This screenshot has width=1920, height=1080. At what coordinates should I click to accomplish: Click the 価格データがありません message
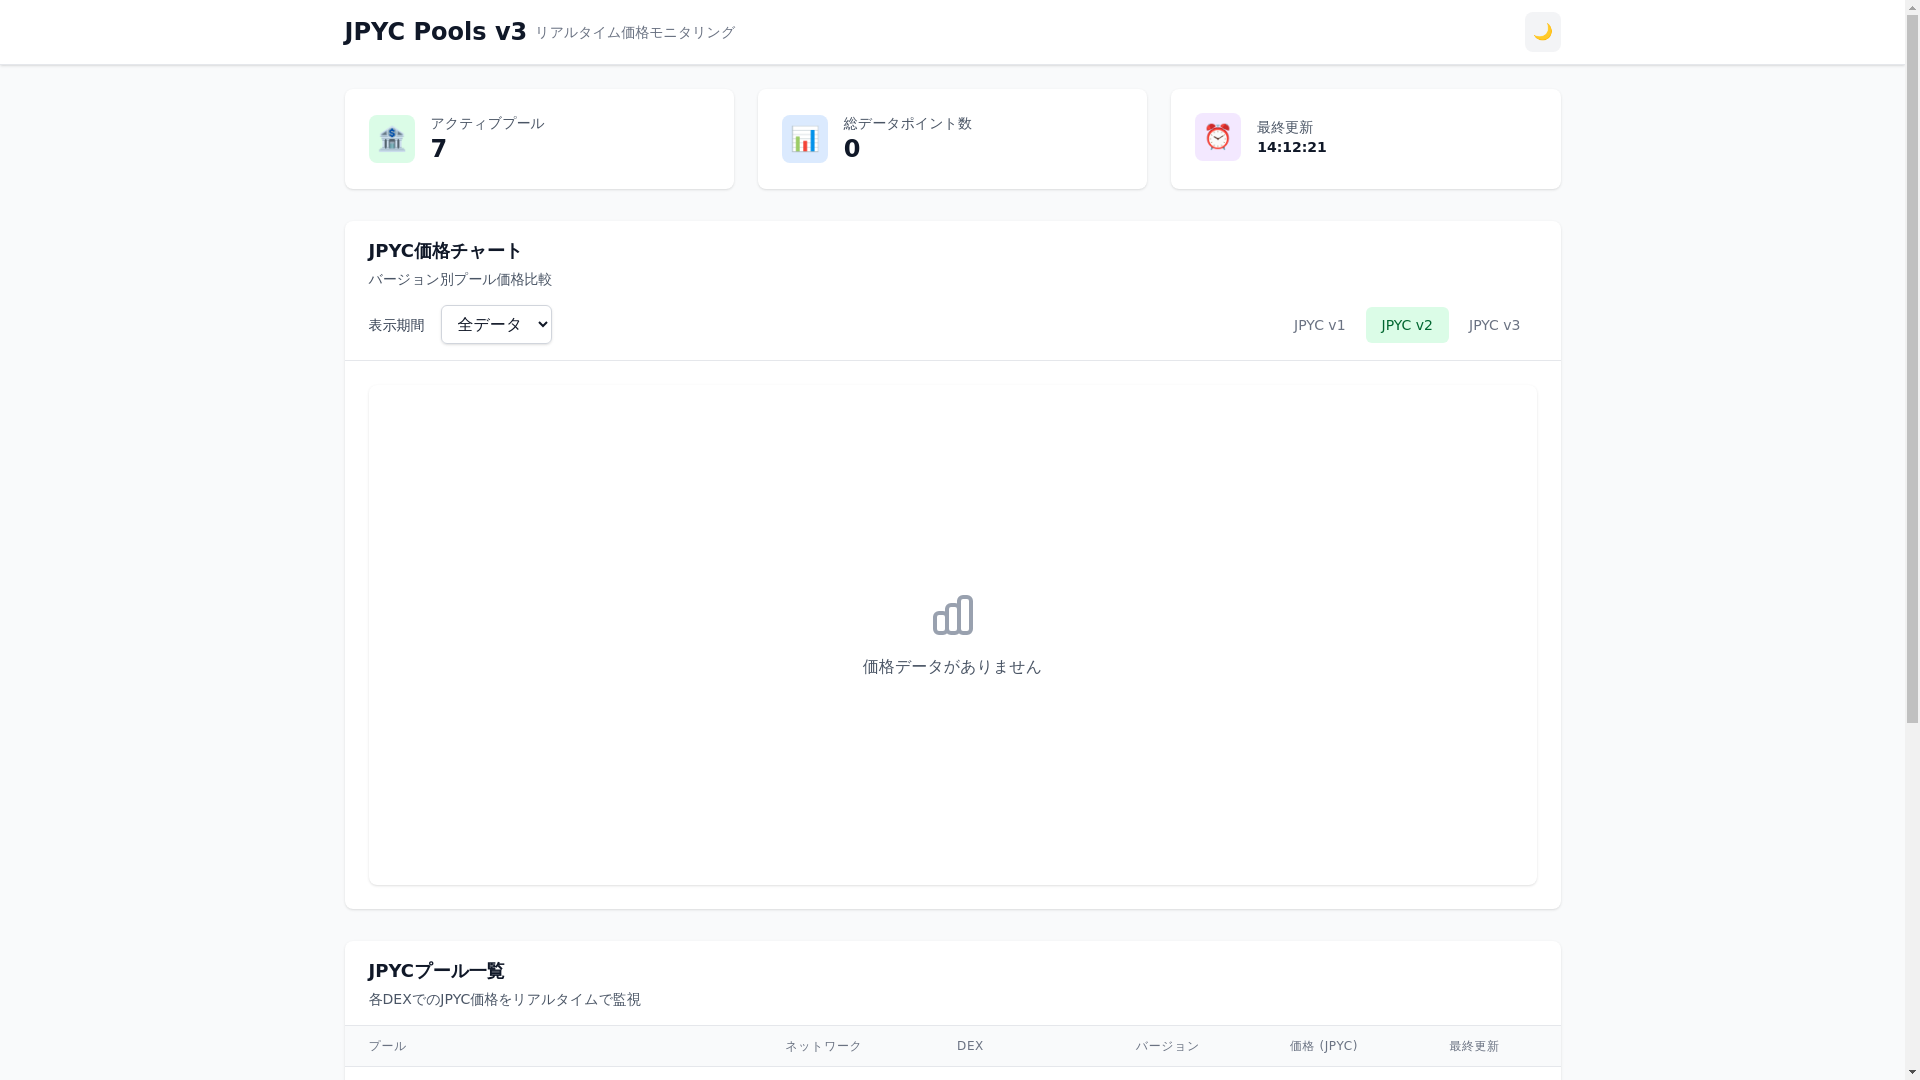click(952, 667)
